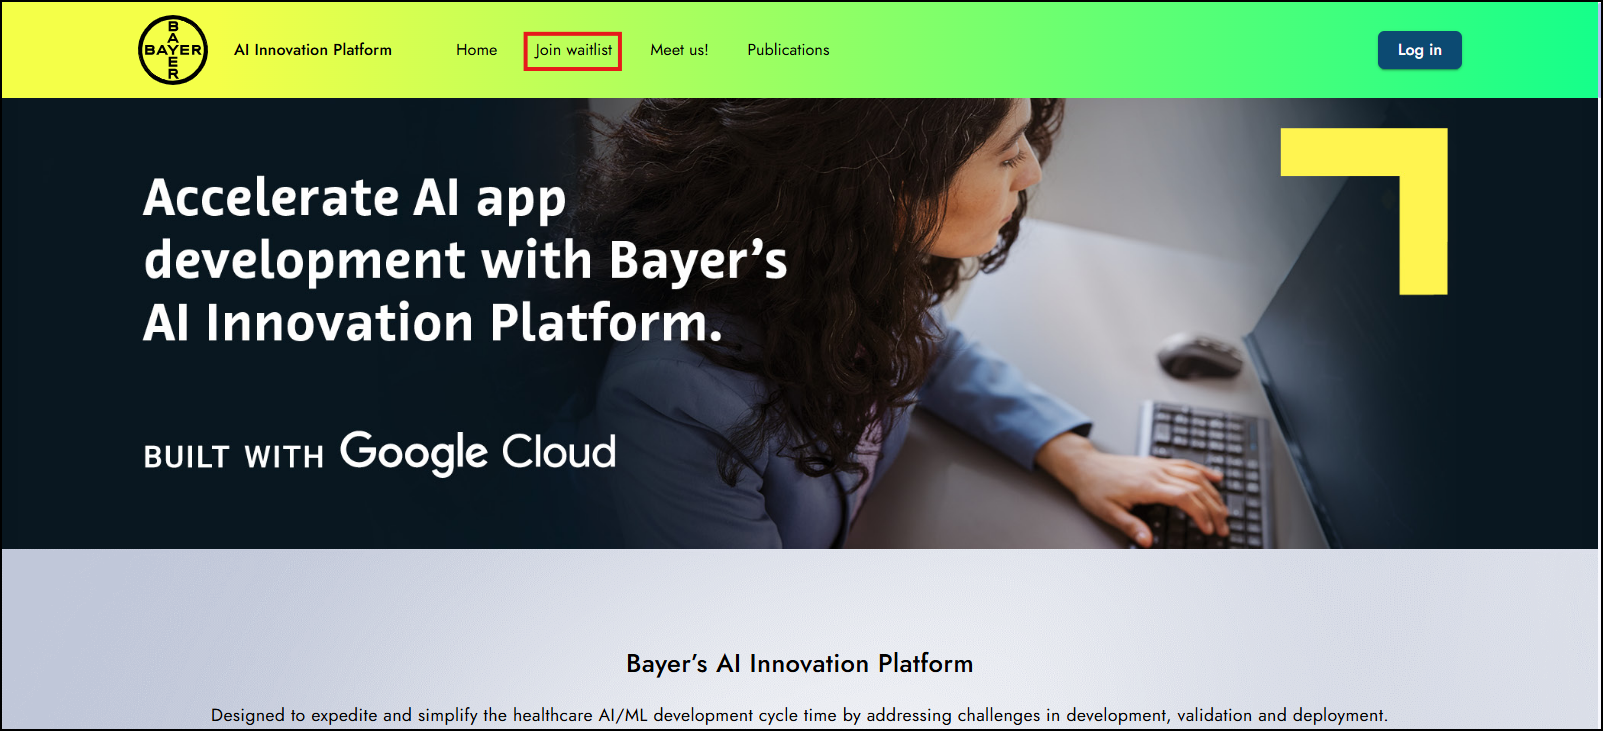Click the computer mouse in the hero photo
Viewport: 1603px width, 731px height.
click(x=1199, y=356)
